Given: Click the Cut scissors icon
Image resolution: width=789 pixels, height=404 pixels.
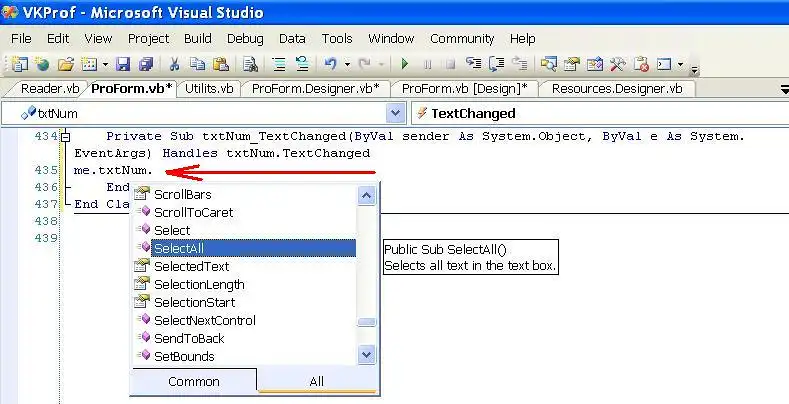Looking at the screenshot, I should tap(174, 64).
